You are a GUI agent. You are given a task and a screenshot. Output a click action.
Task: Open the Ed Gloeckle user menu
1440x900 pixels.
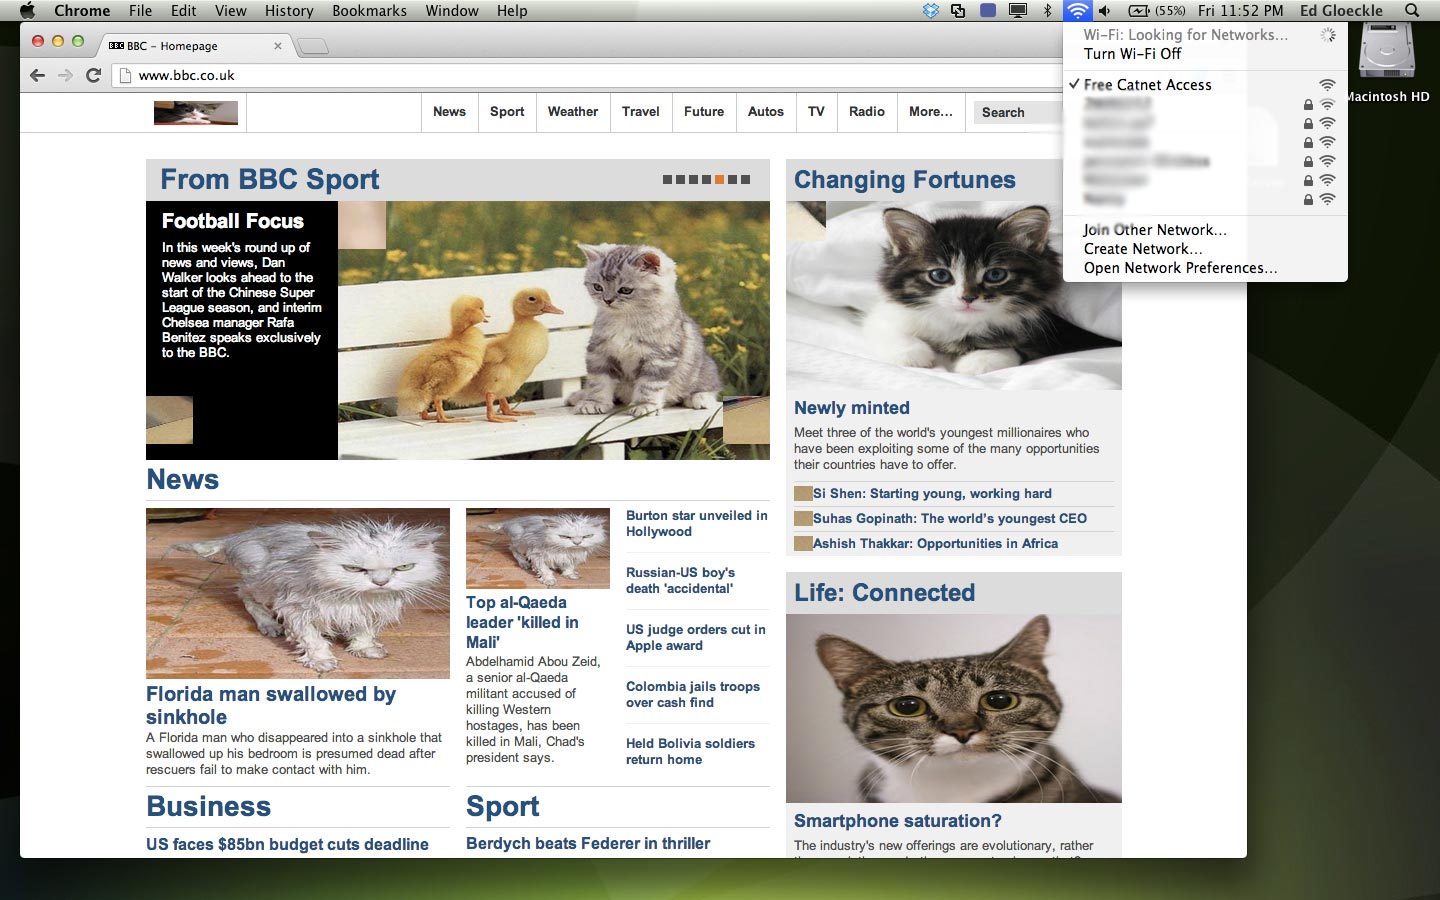1340,11
